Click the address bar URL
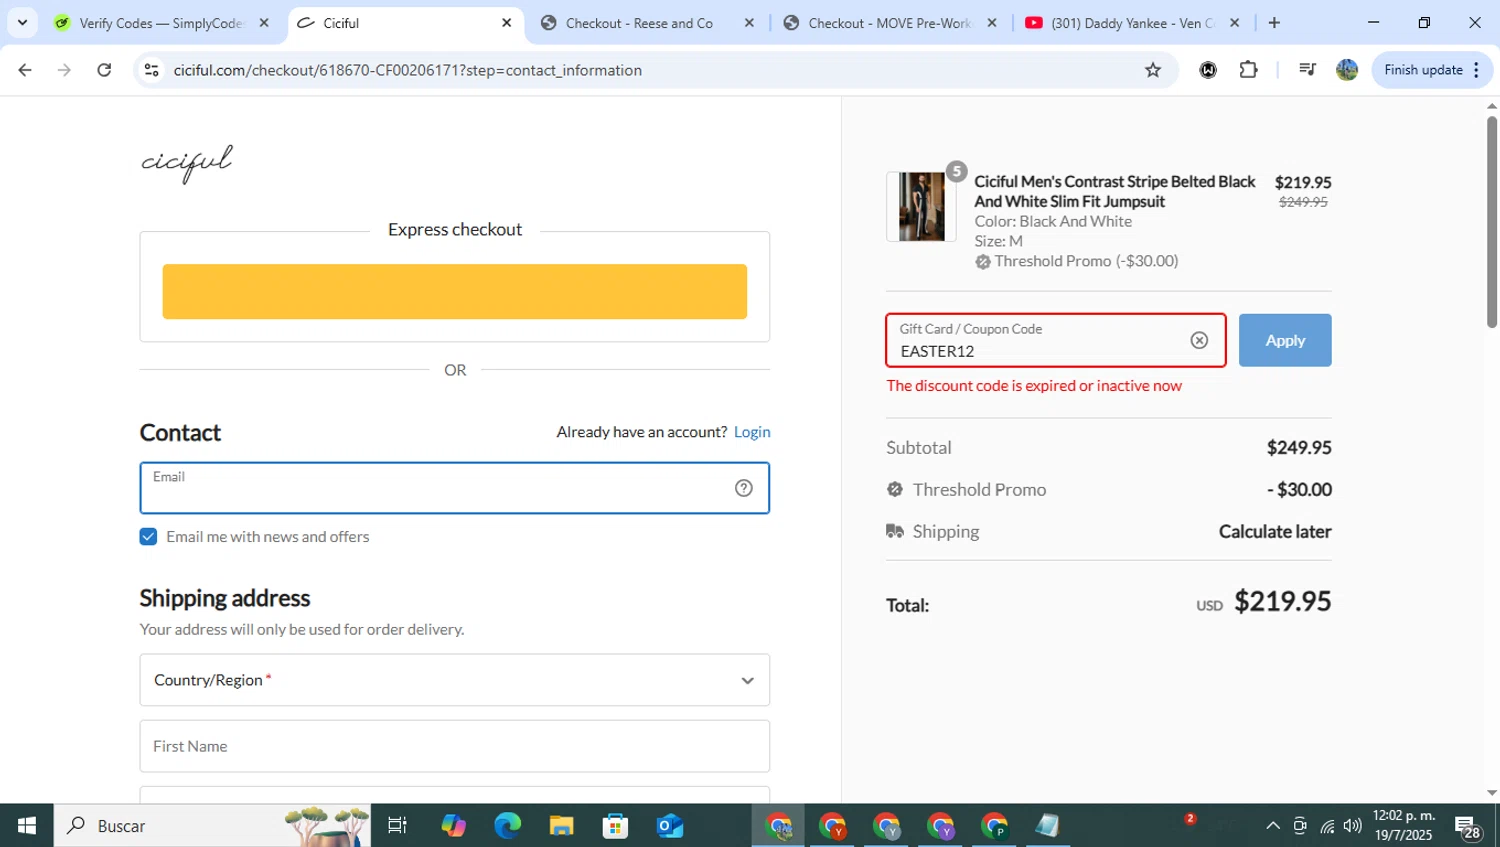Image resolution: width=1500 pixels, height=847 pixels. pos(407,70)
